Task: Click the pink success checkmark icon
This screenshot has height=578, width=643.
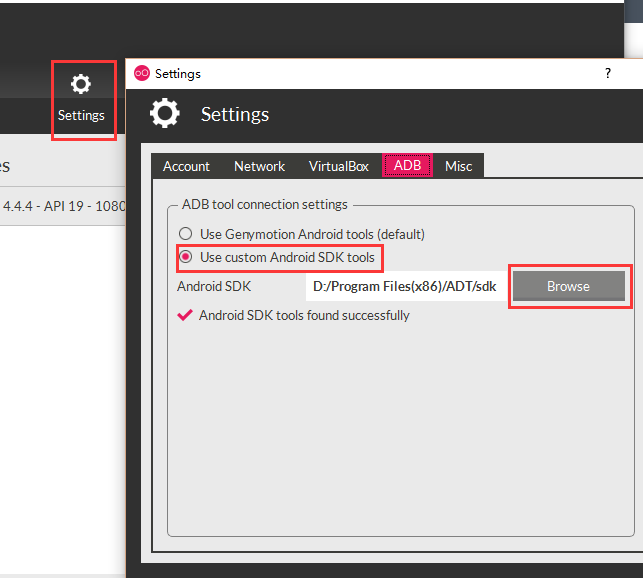Action: (185, 315)
